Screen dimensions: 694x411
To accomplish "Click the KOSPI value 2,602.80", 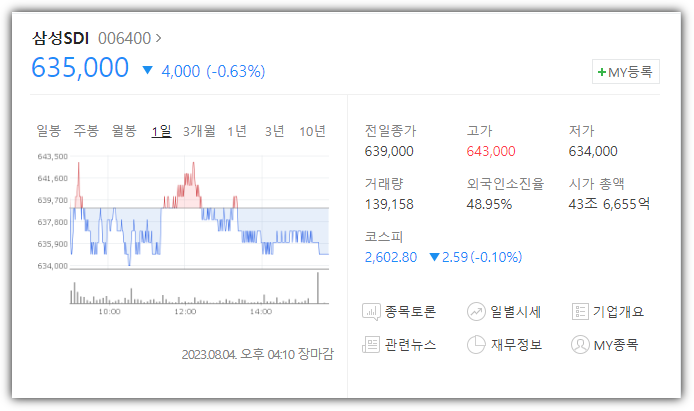I will coord(391,257).
